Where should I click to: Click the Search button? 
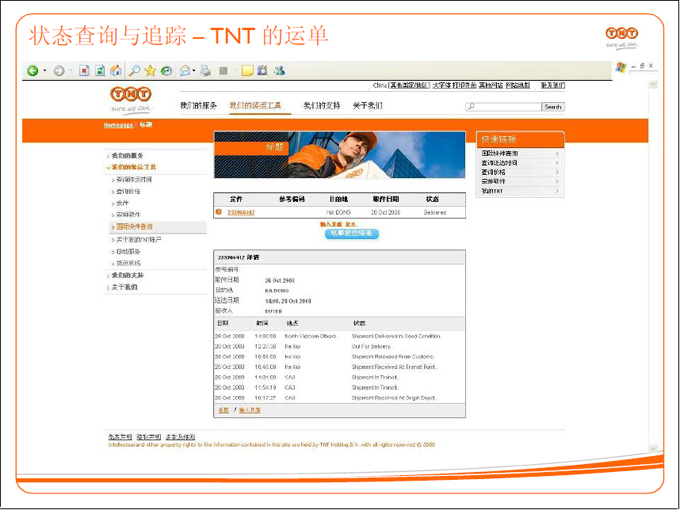click(x=553, y=106)
